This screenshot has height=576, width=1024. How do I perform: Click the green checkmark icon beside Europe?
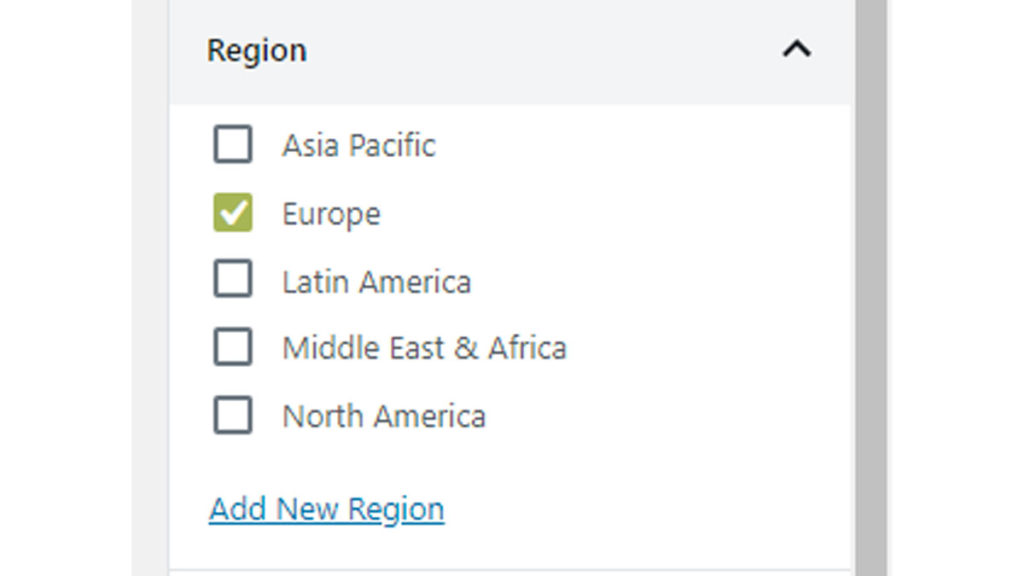click(233, 213)
